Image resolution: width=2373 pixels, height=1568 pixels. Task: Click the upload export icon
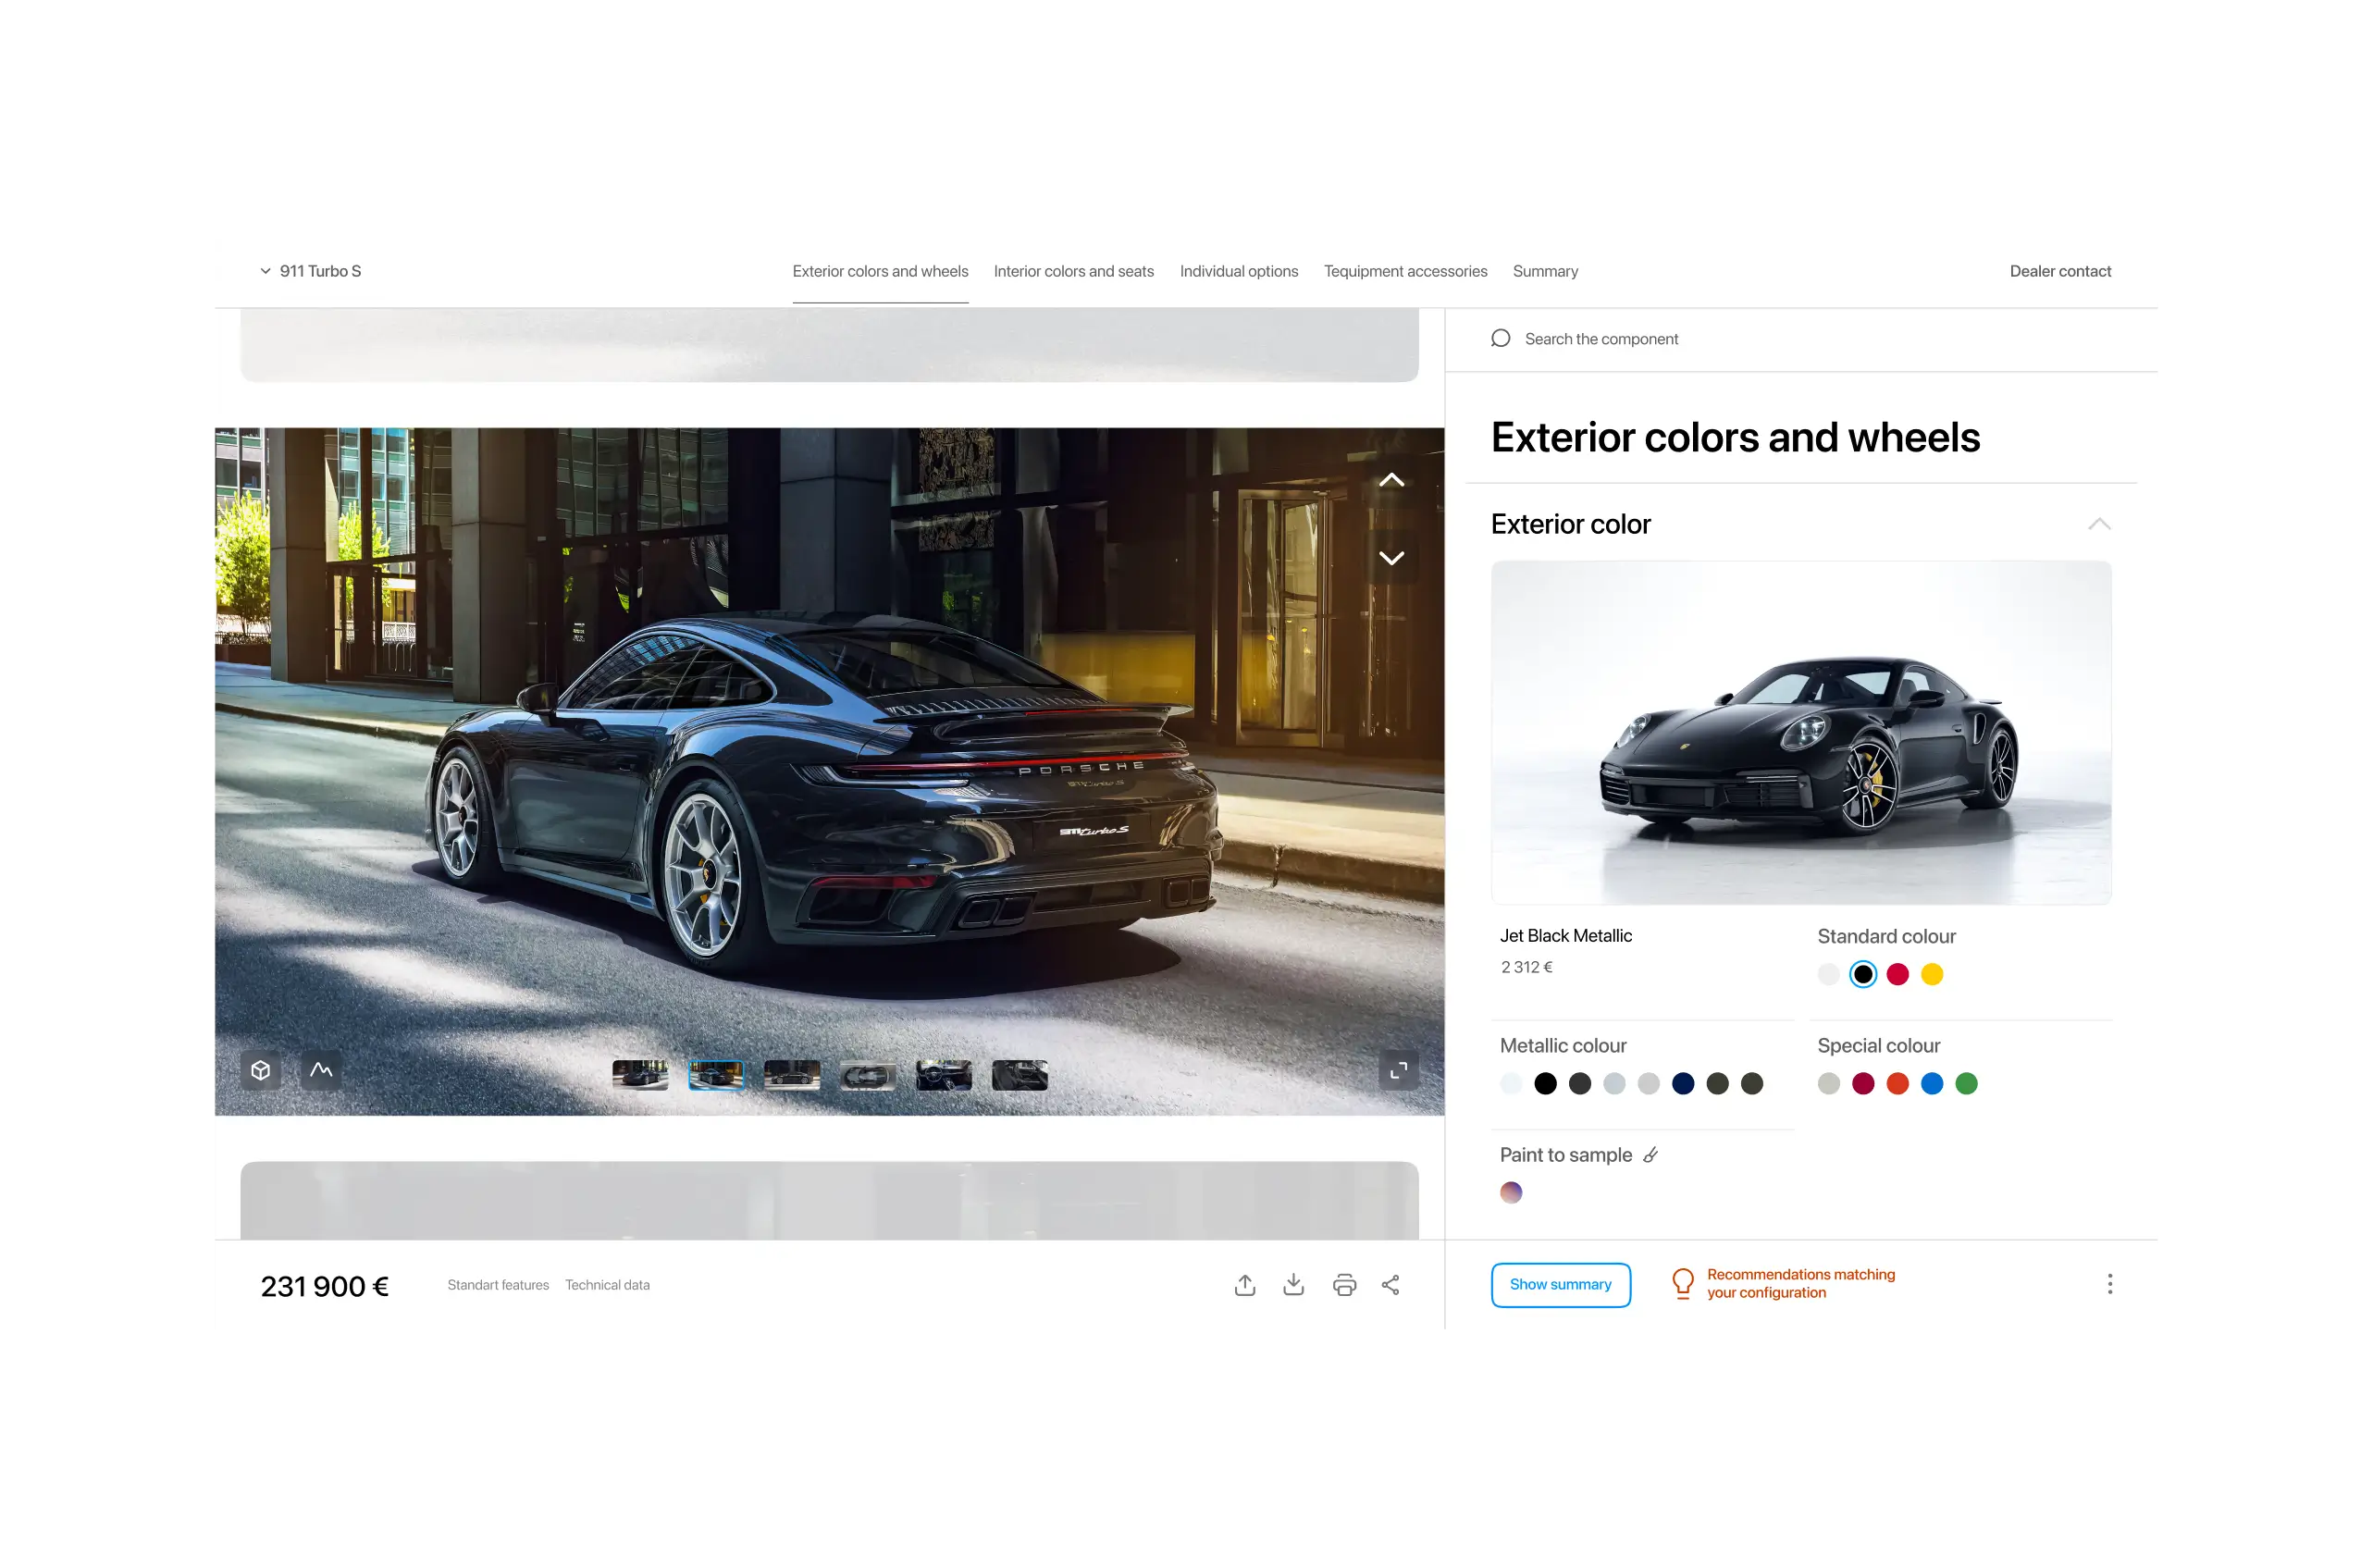[1244, 1285]
